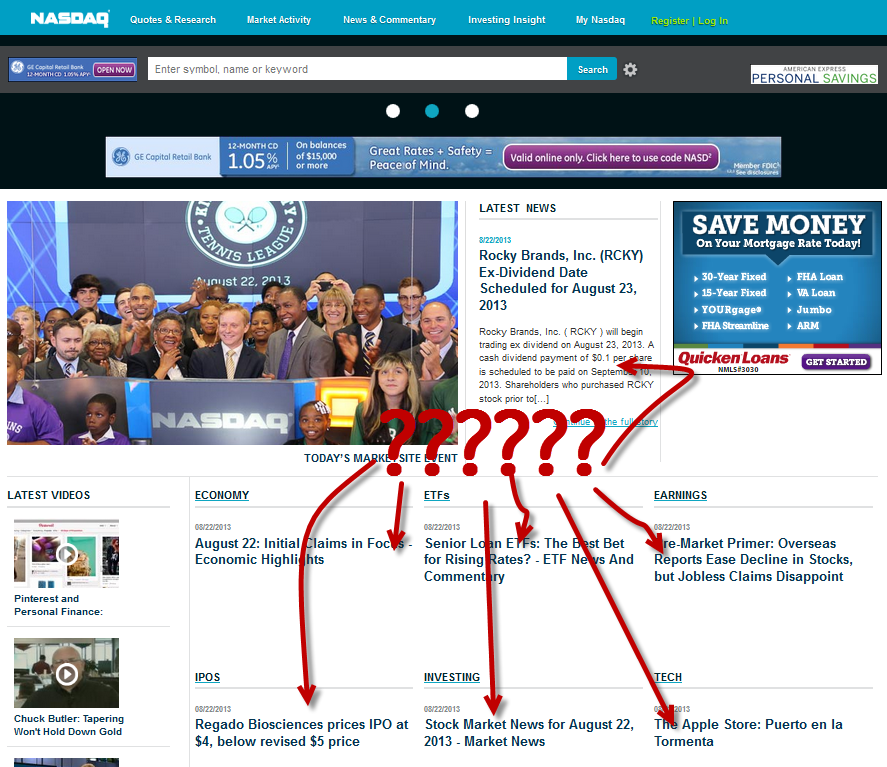Screen dimensions: 887x767
Task: Open The Apple Store Puerto en la Tormenta article
Action: pos(748,732)
